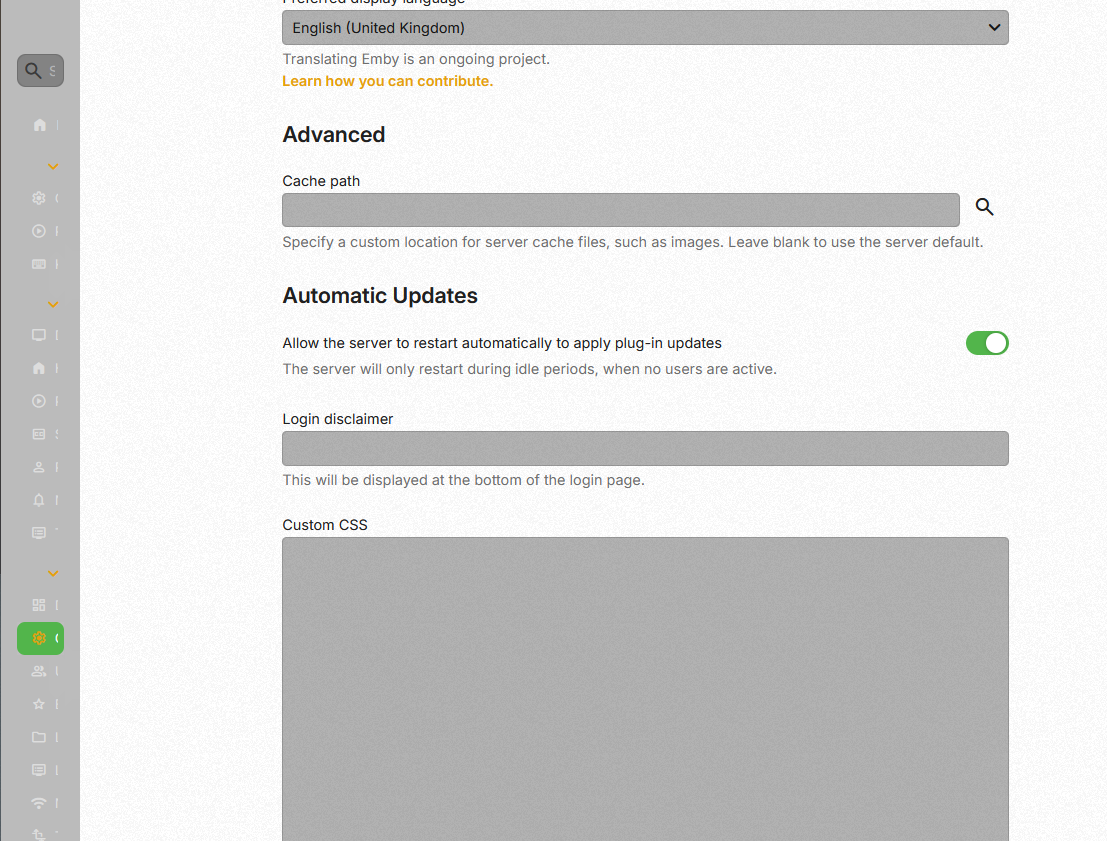Click 'The server will only restart during idle periods' text

(x=529, y=369)
